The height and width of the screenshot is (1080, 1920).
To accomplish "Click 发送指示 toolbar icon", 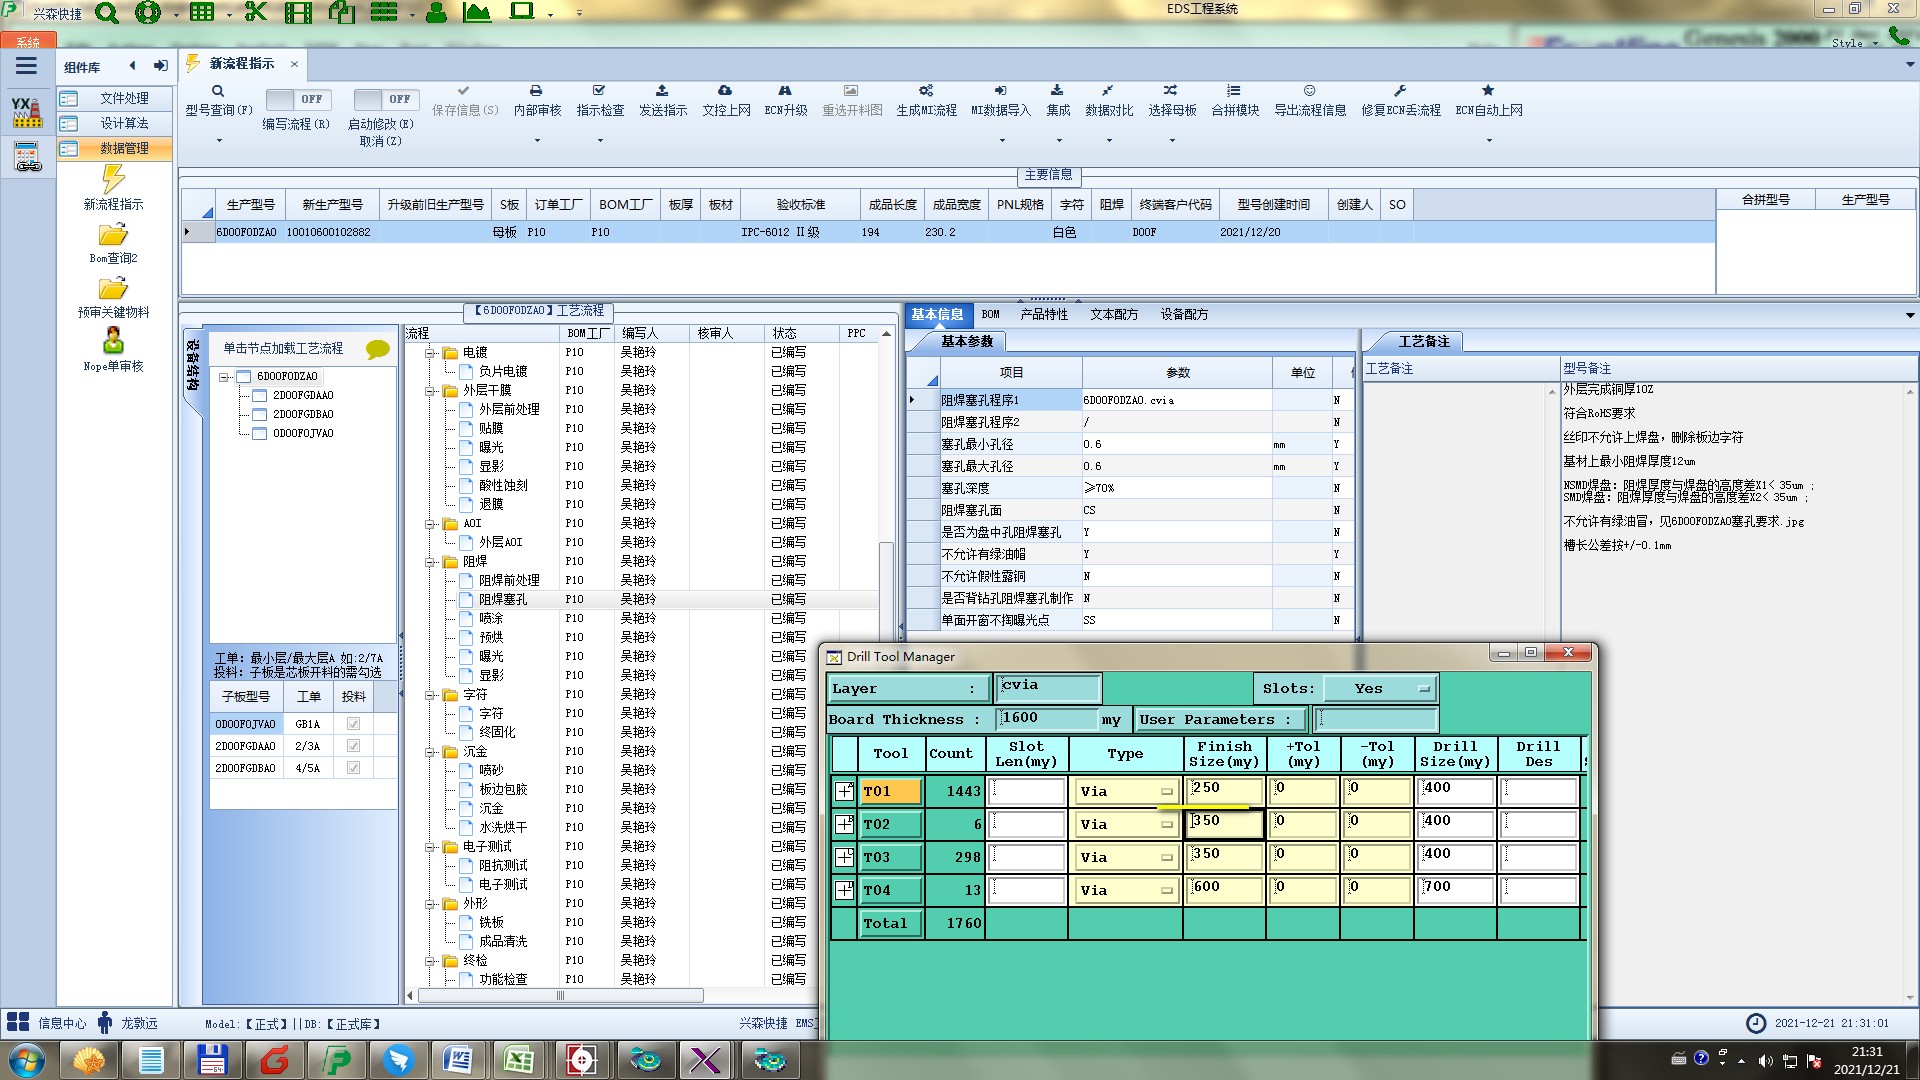I will (662, 91).
